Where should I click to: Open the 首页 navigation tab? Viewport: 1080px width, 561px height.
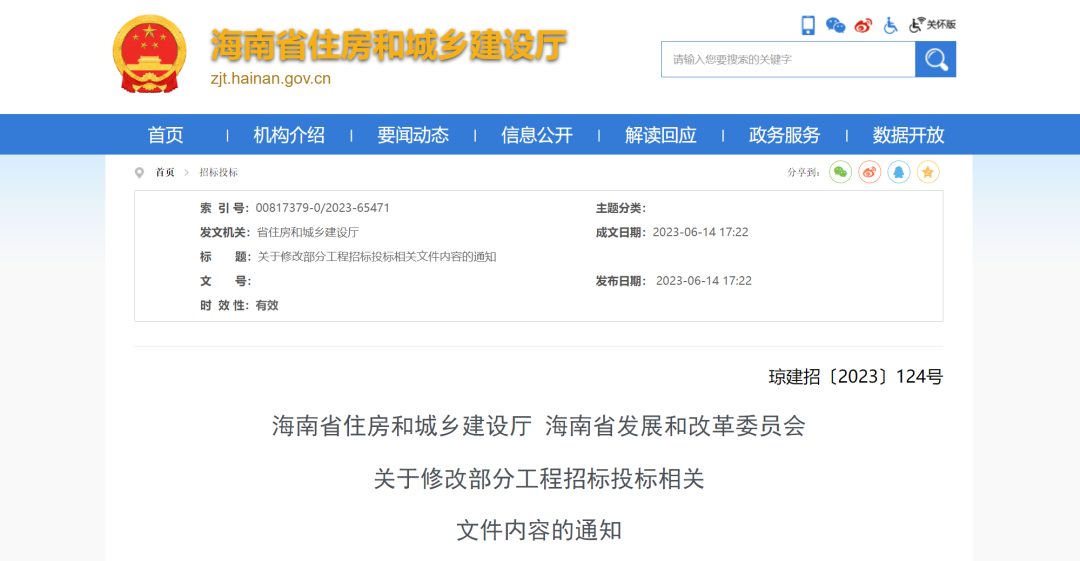click(x=165, y=135)
